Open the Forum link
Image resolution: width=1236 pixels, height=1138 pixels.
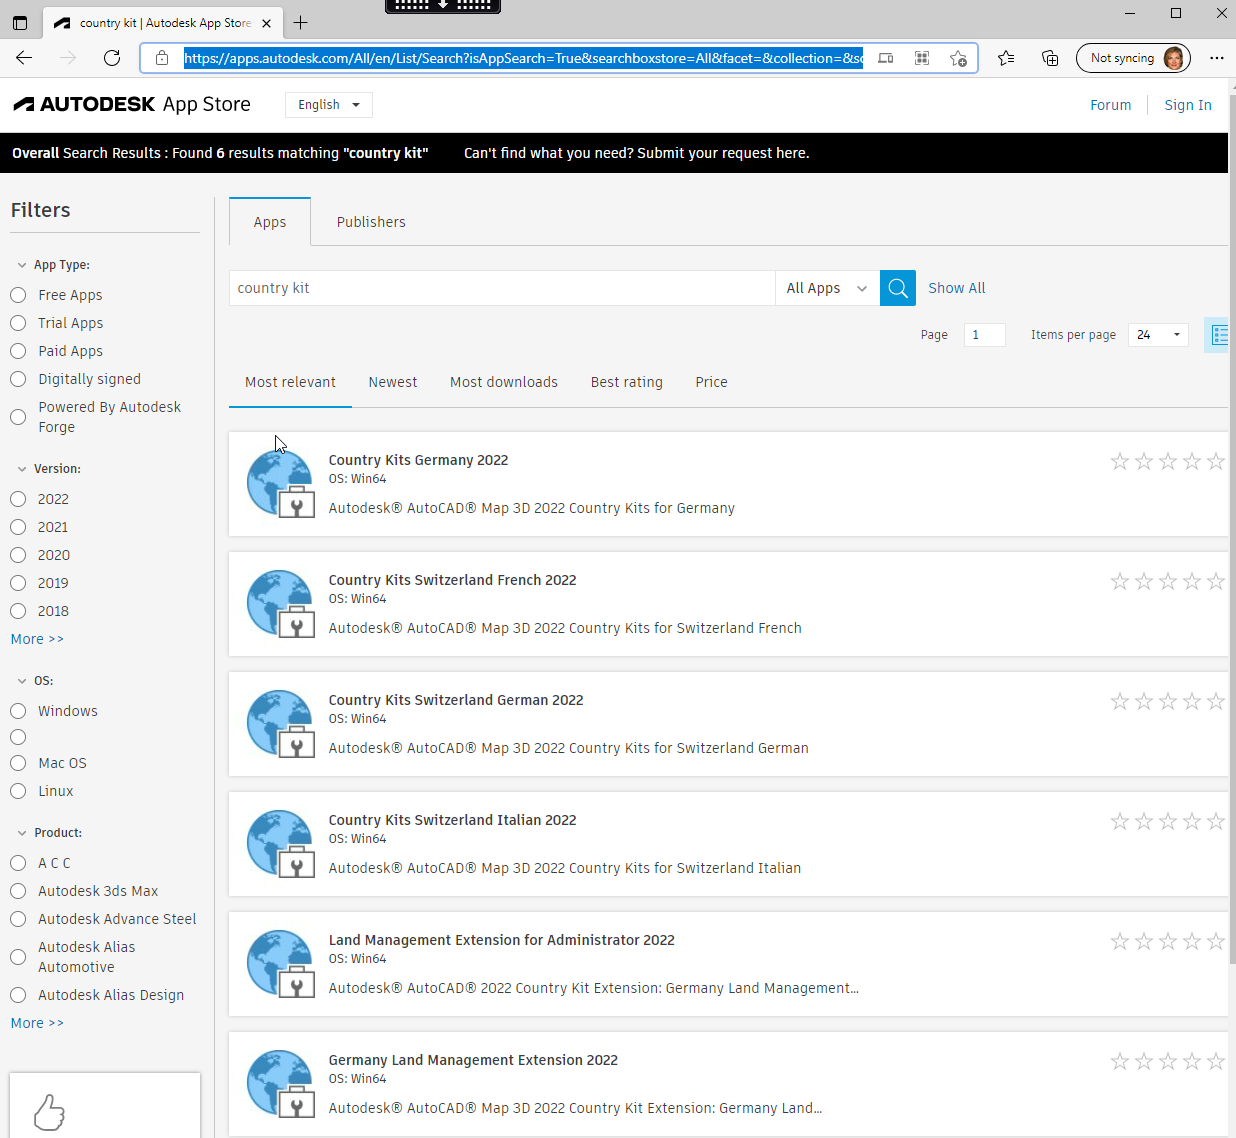tap(1111, 105)
